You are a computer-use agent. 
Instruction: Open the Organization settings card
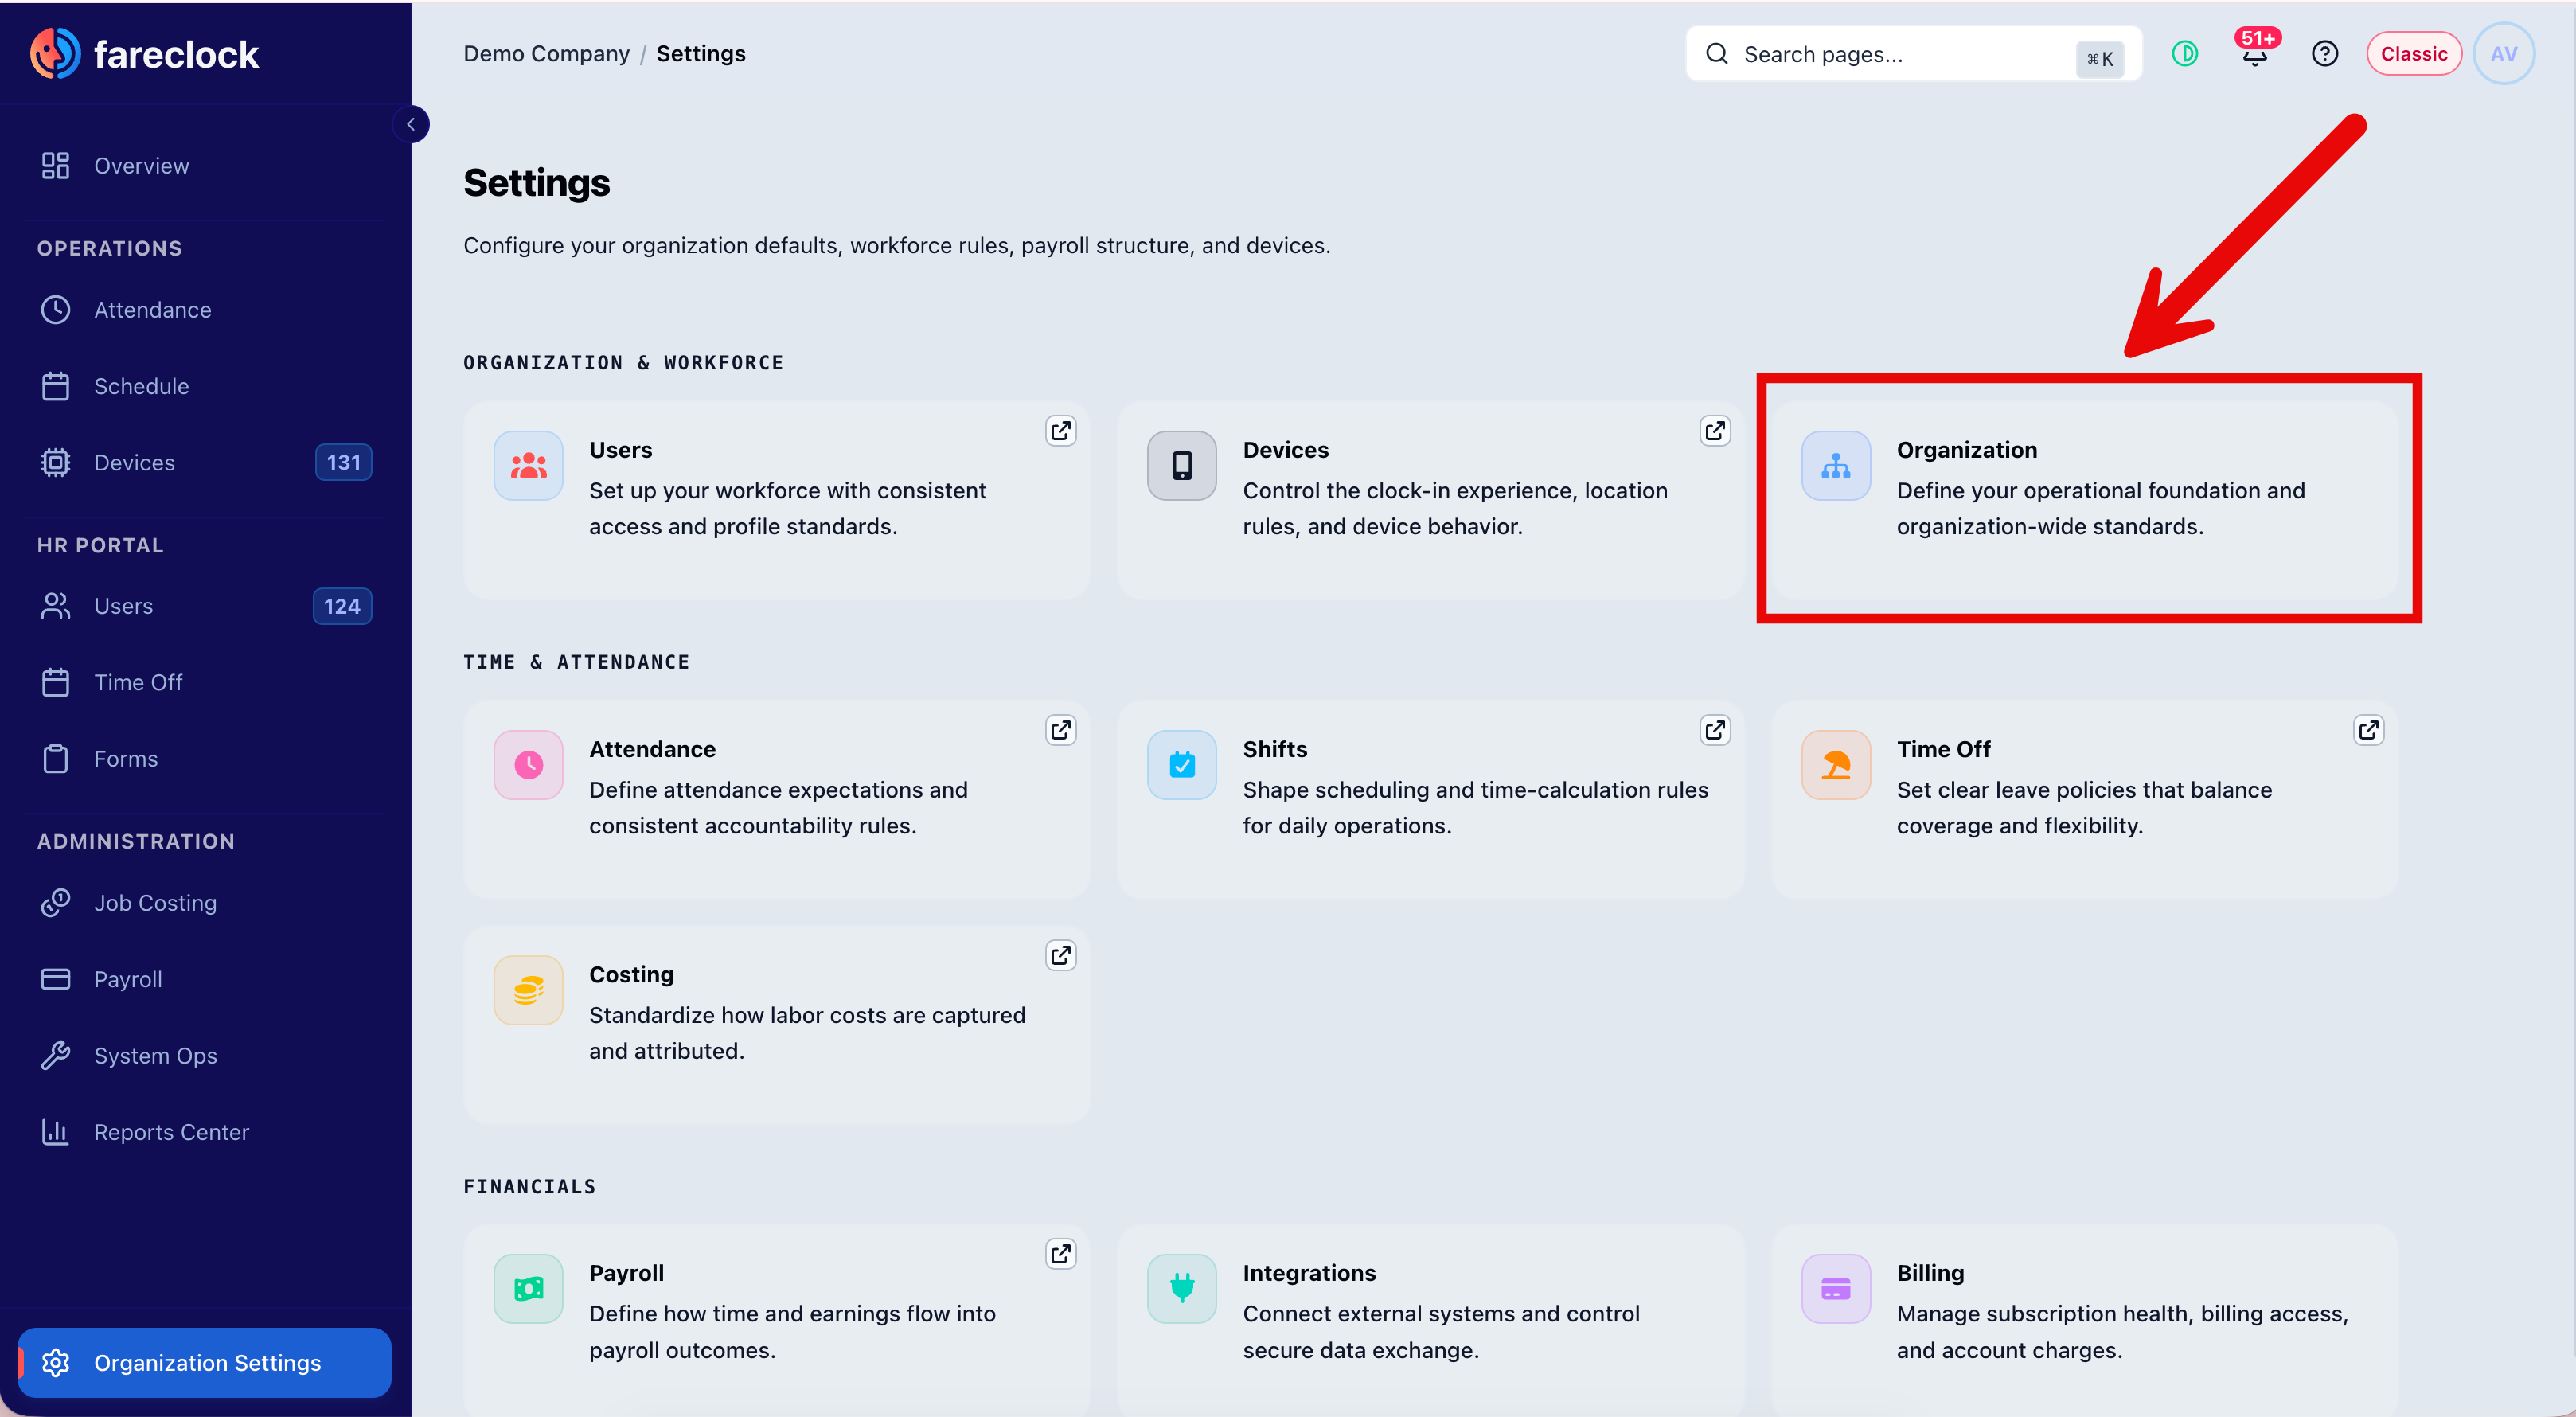coord(2084,499)
